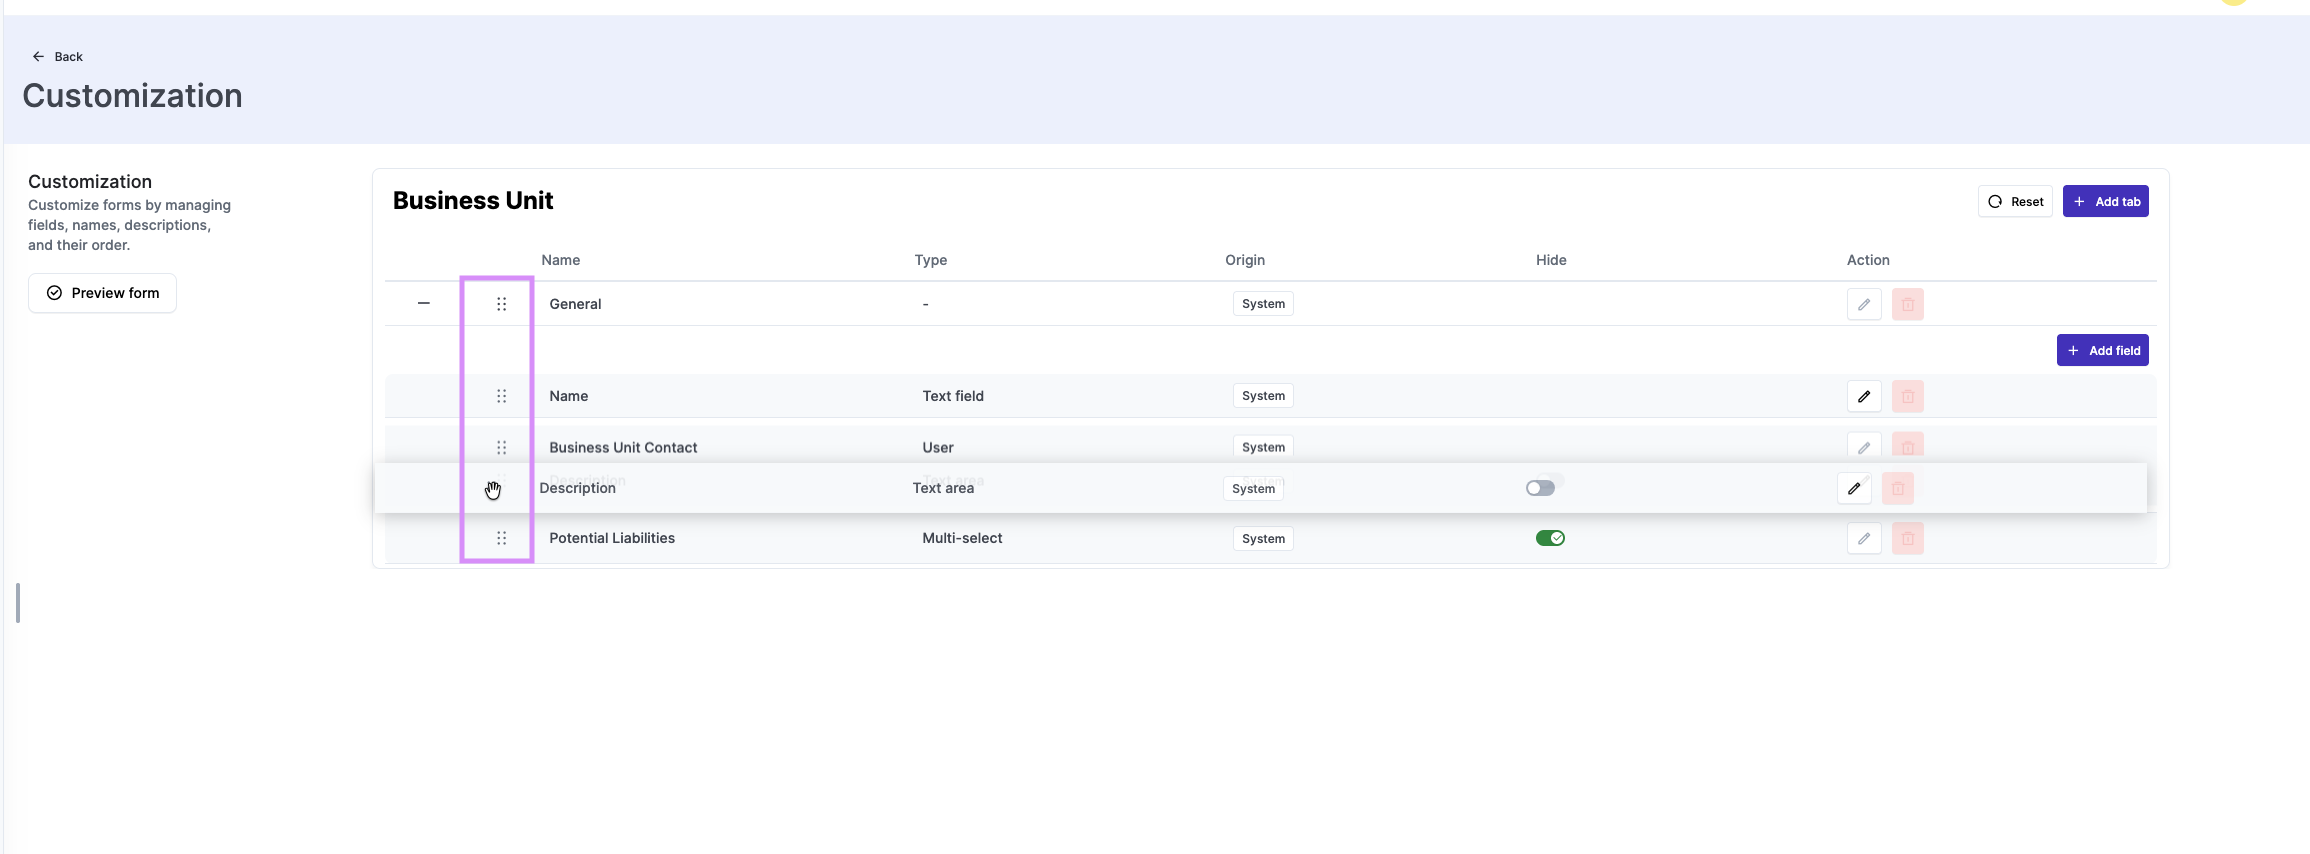Screen dimensions: 2310x854
Task: Delete the General tab using trash icon
Action: click(1907, 304)
